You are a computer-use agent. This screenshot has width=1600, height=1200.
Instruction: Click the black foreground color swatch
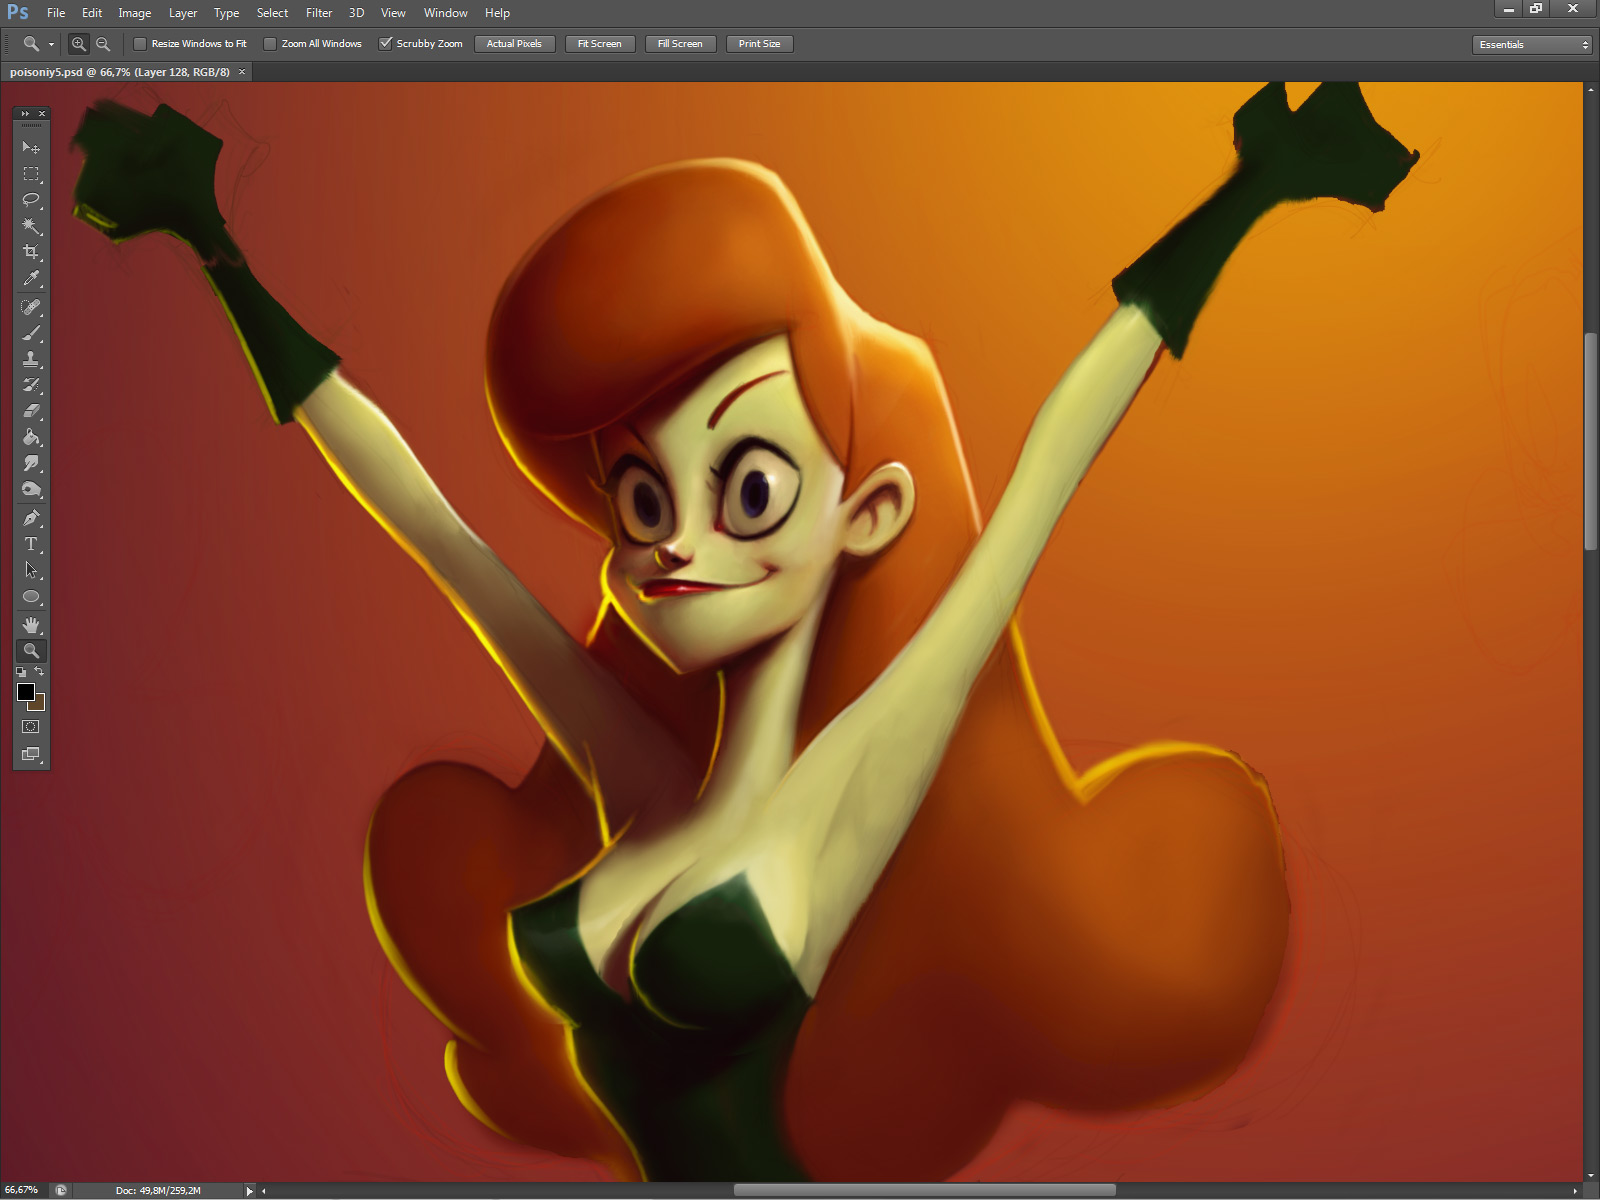click(25, 692)
